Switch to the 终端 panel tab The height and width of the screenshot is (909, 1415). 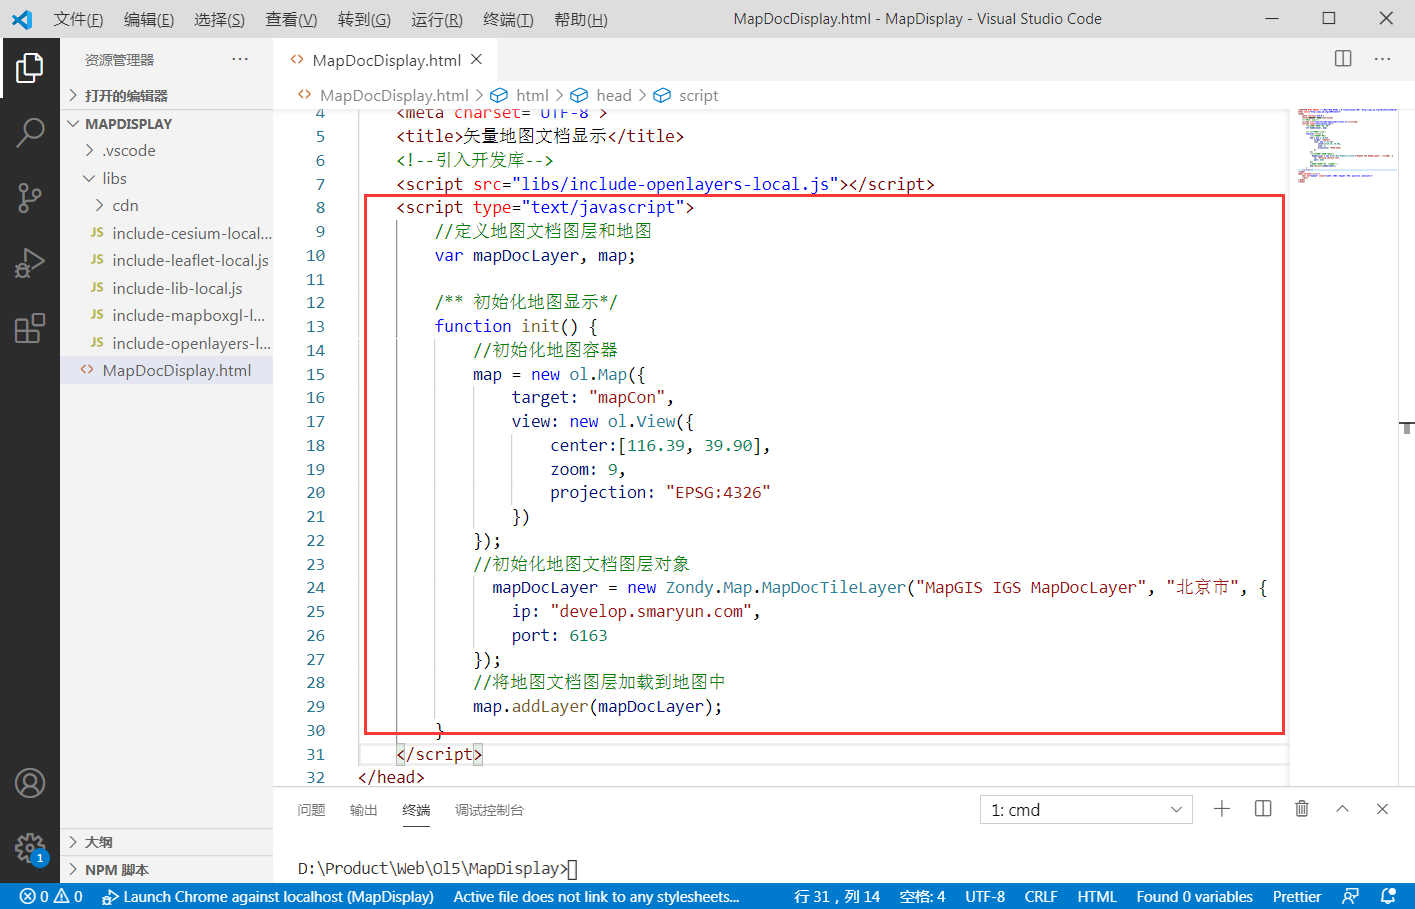tap(416, 810)
